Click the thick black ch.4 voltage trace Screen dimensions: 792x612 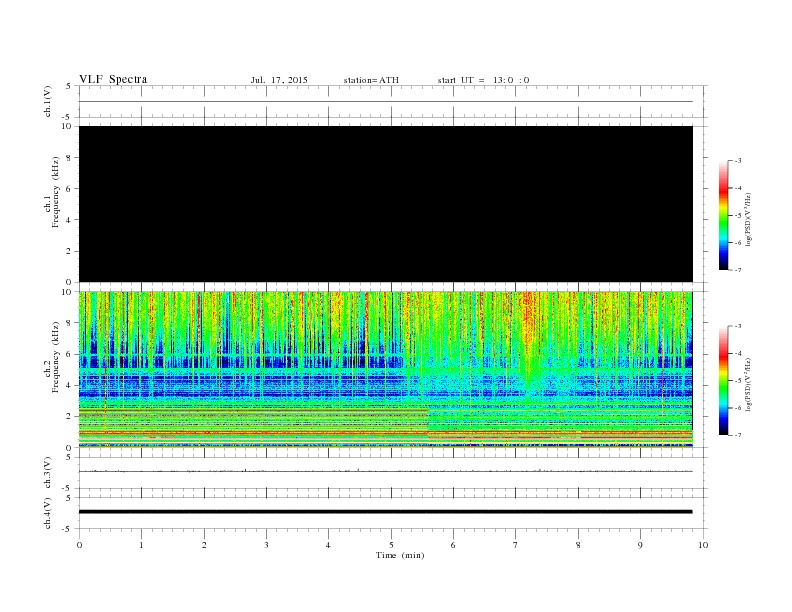386,512
